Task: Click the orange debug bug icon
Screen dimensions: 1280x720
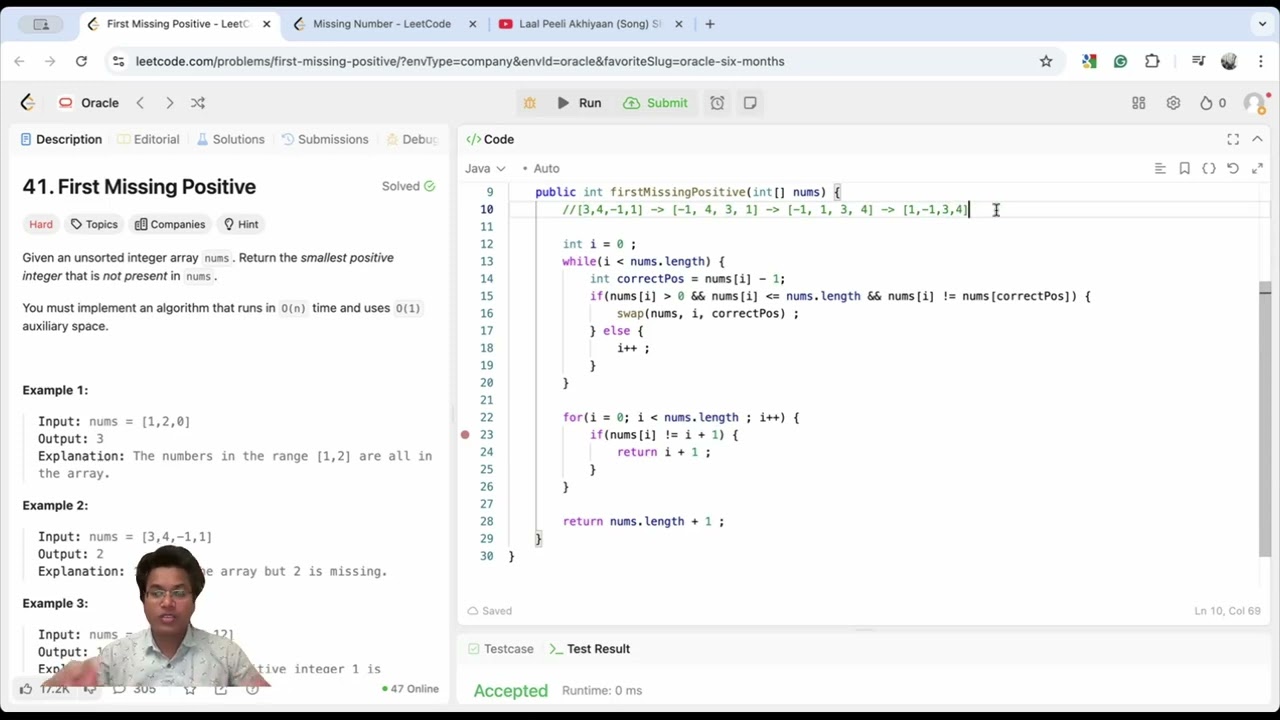Action: (530, 103)
